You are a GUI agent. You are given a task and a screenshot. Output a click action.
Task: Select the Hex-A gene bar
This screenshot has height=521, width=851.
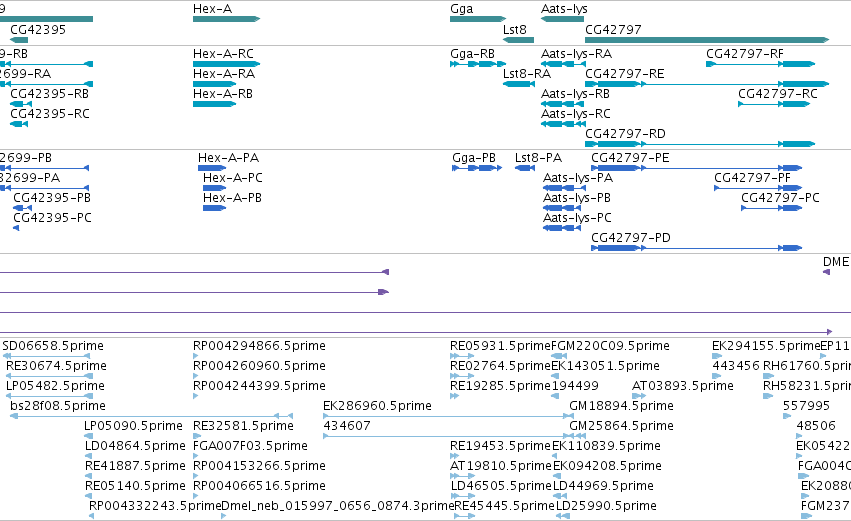click(x=226, y=19)
